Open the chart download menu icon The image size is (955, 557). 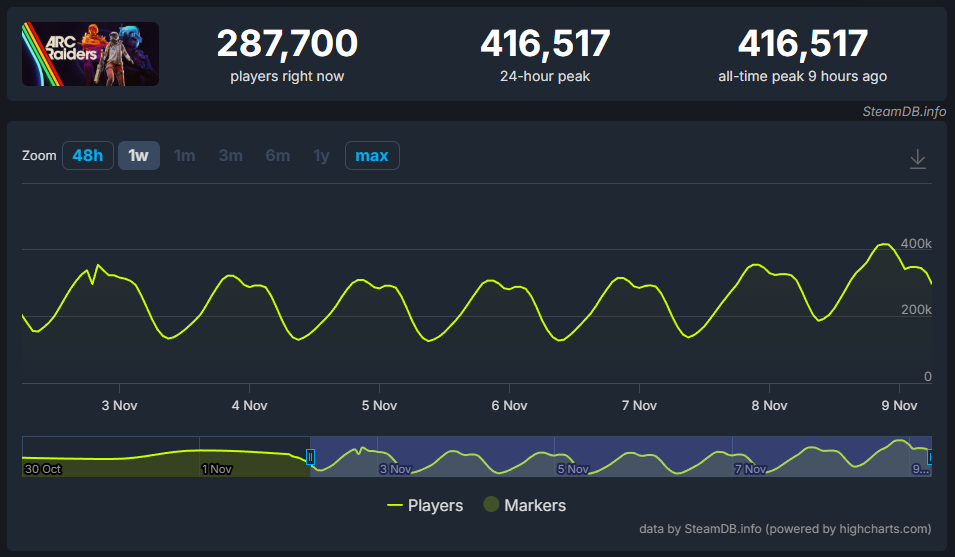tap(918, 159)
